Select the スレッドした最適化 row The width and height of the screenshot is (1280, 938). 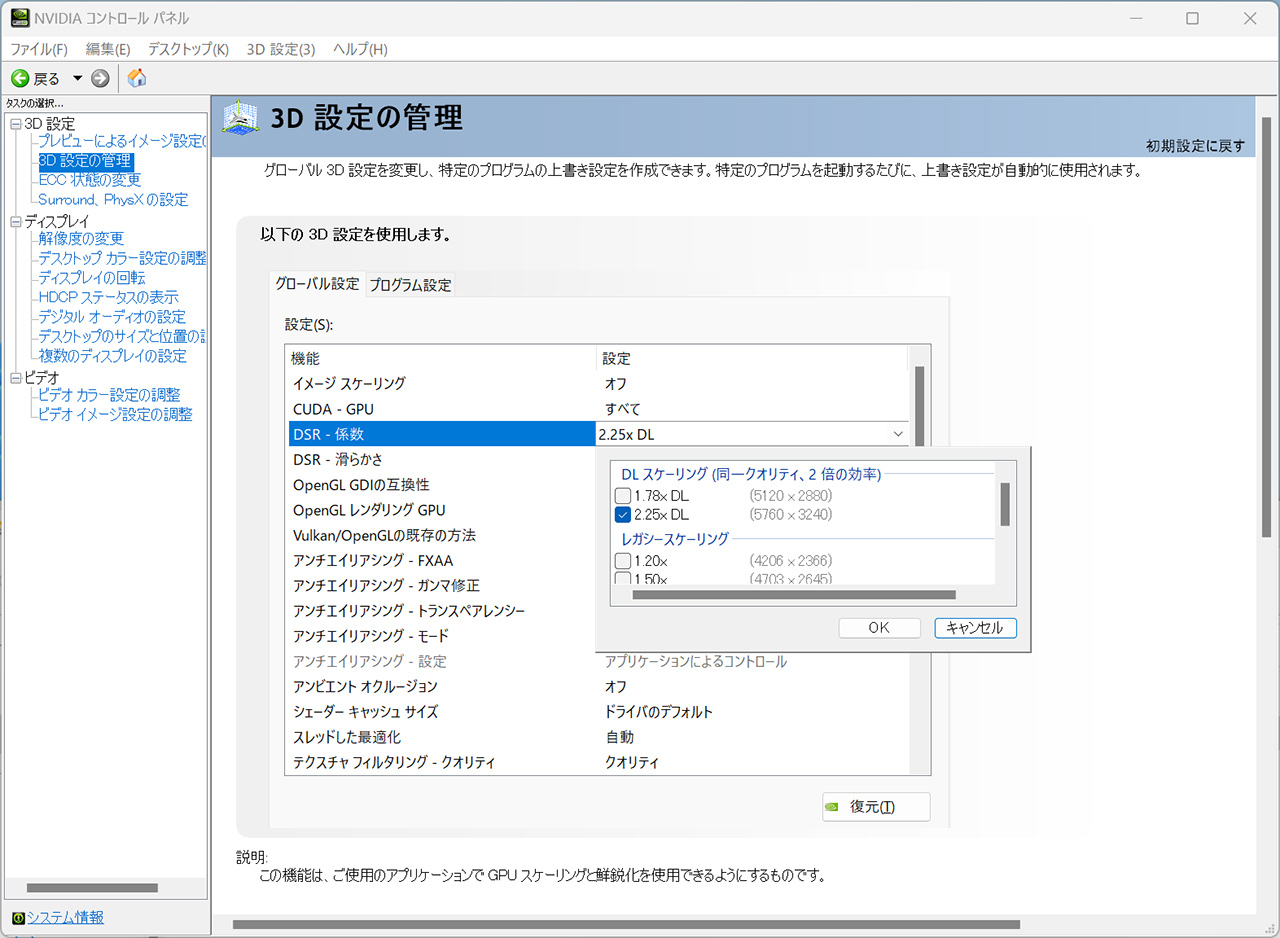[597, 737]
